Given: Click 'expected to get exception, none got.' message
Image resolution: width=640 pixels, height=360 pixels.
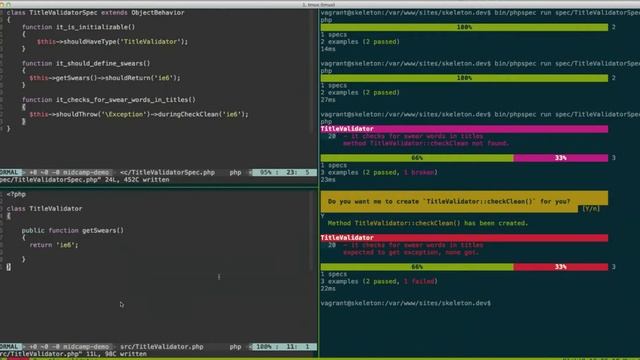Looking at the screenshot, I should [411, 252].
